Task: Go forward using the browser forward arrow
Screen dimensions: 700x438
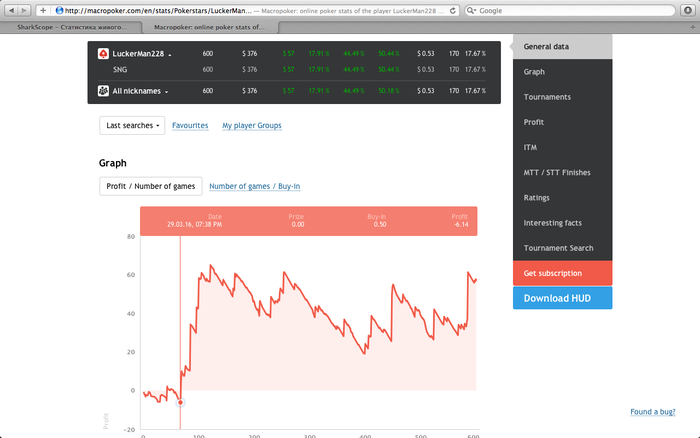Action: (x=24, y=10)
